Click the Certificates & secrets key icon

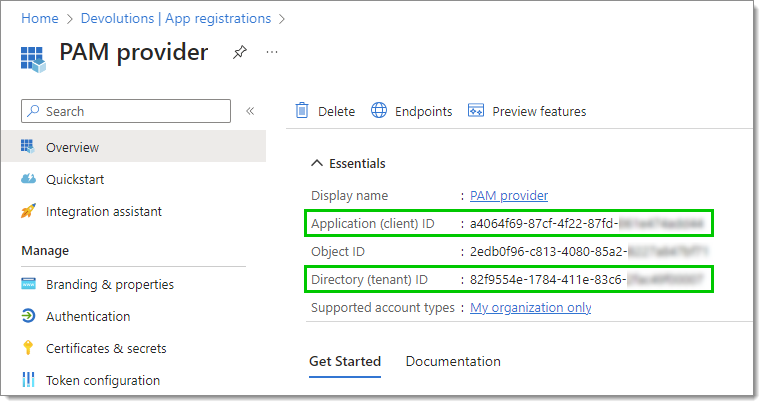click(x=28, y=348)
